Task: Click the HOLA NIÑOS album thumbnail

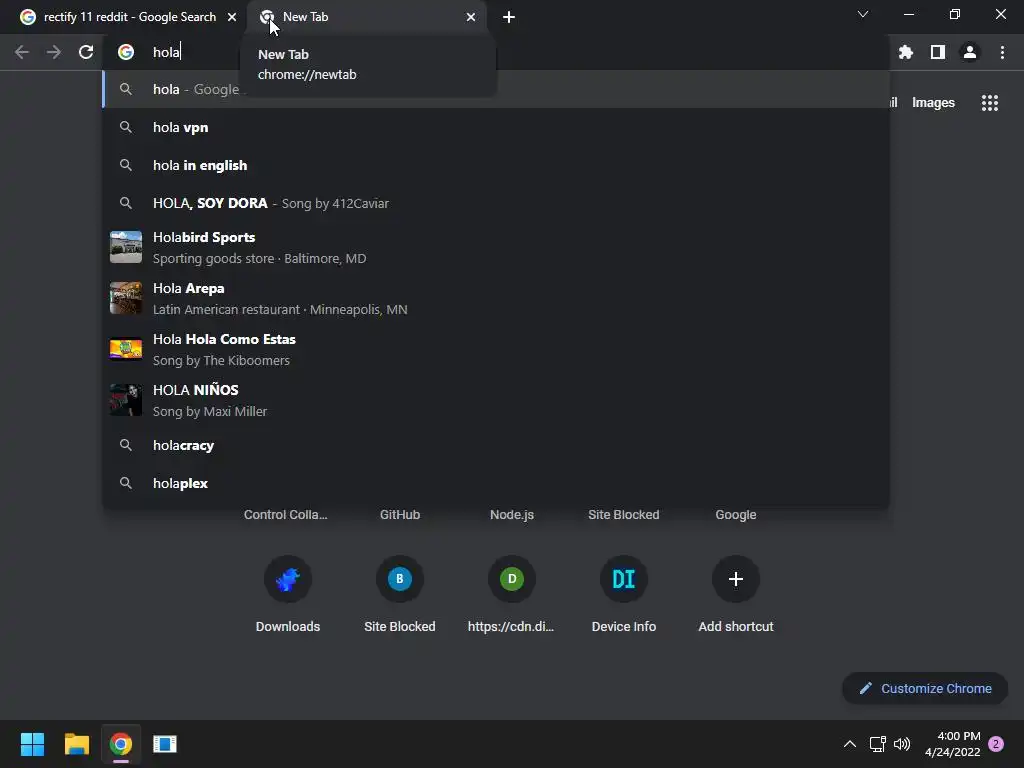Action: 126,400
